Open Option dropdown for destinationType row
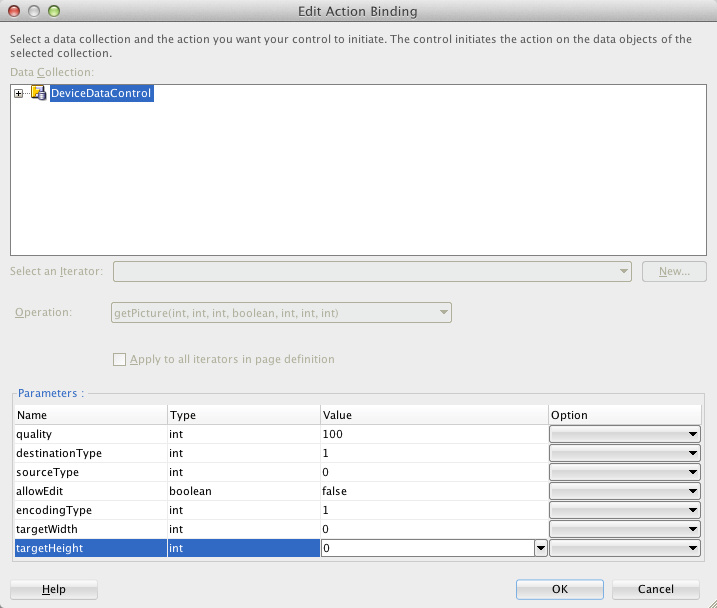The height and width of the screenshot is (608, 717). [625, 453]
